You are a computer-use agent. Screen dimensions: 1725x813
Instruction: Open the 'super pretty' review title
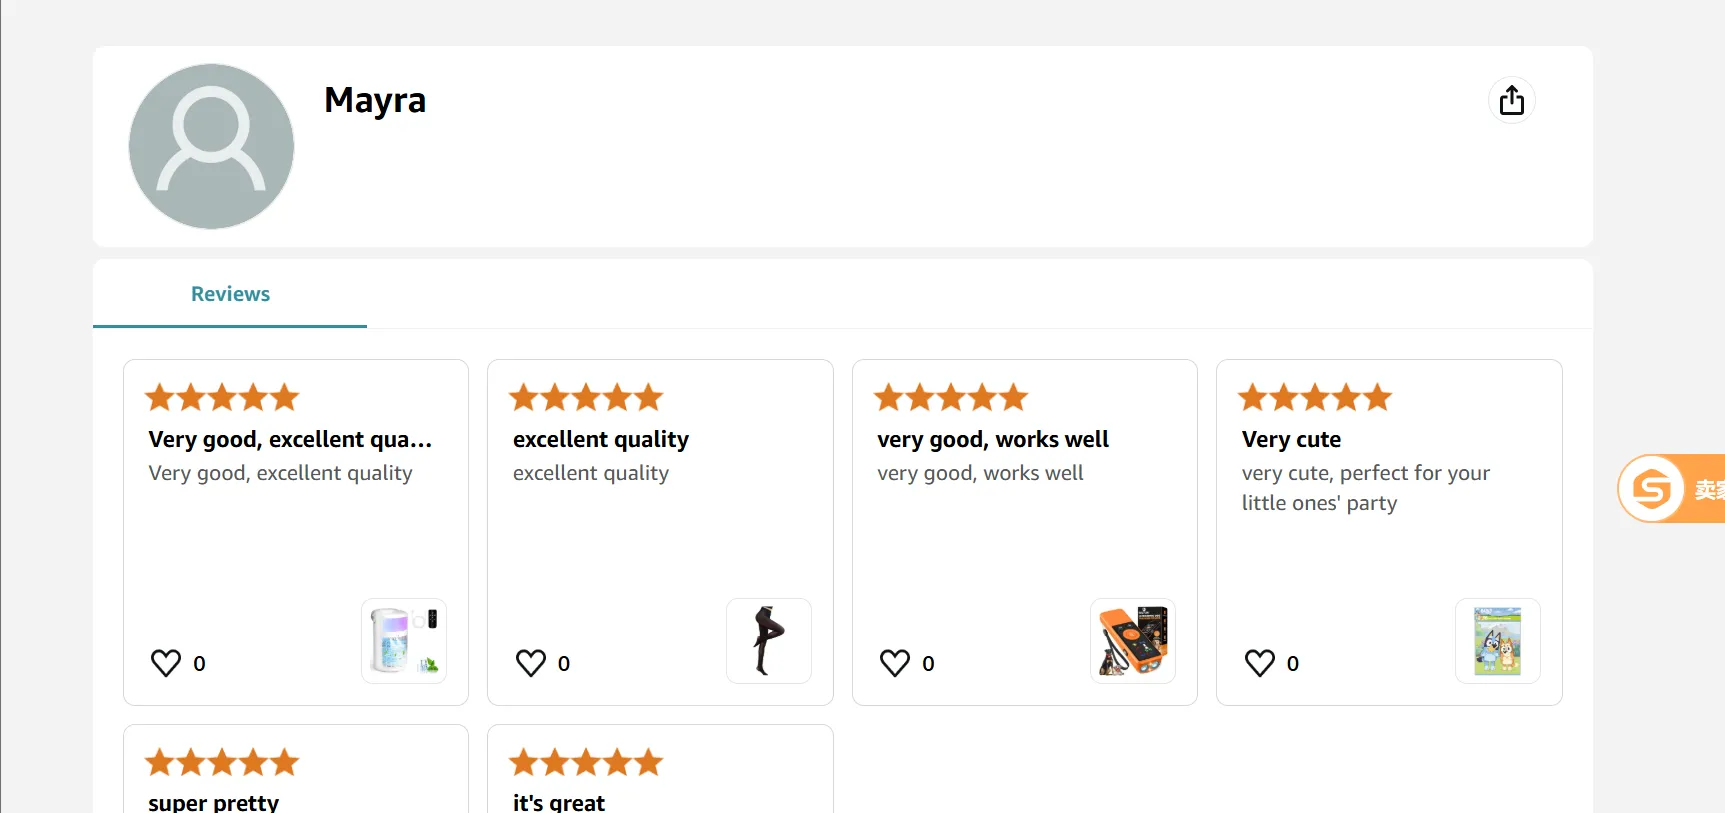pyautogui.click(x=214, y=802)
